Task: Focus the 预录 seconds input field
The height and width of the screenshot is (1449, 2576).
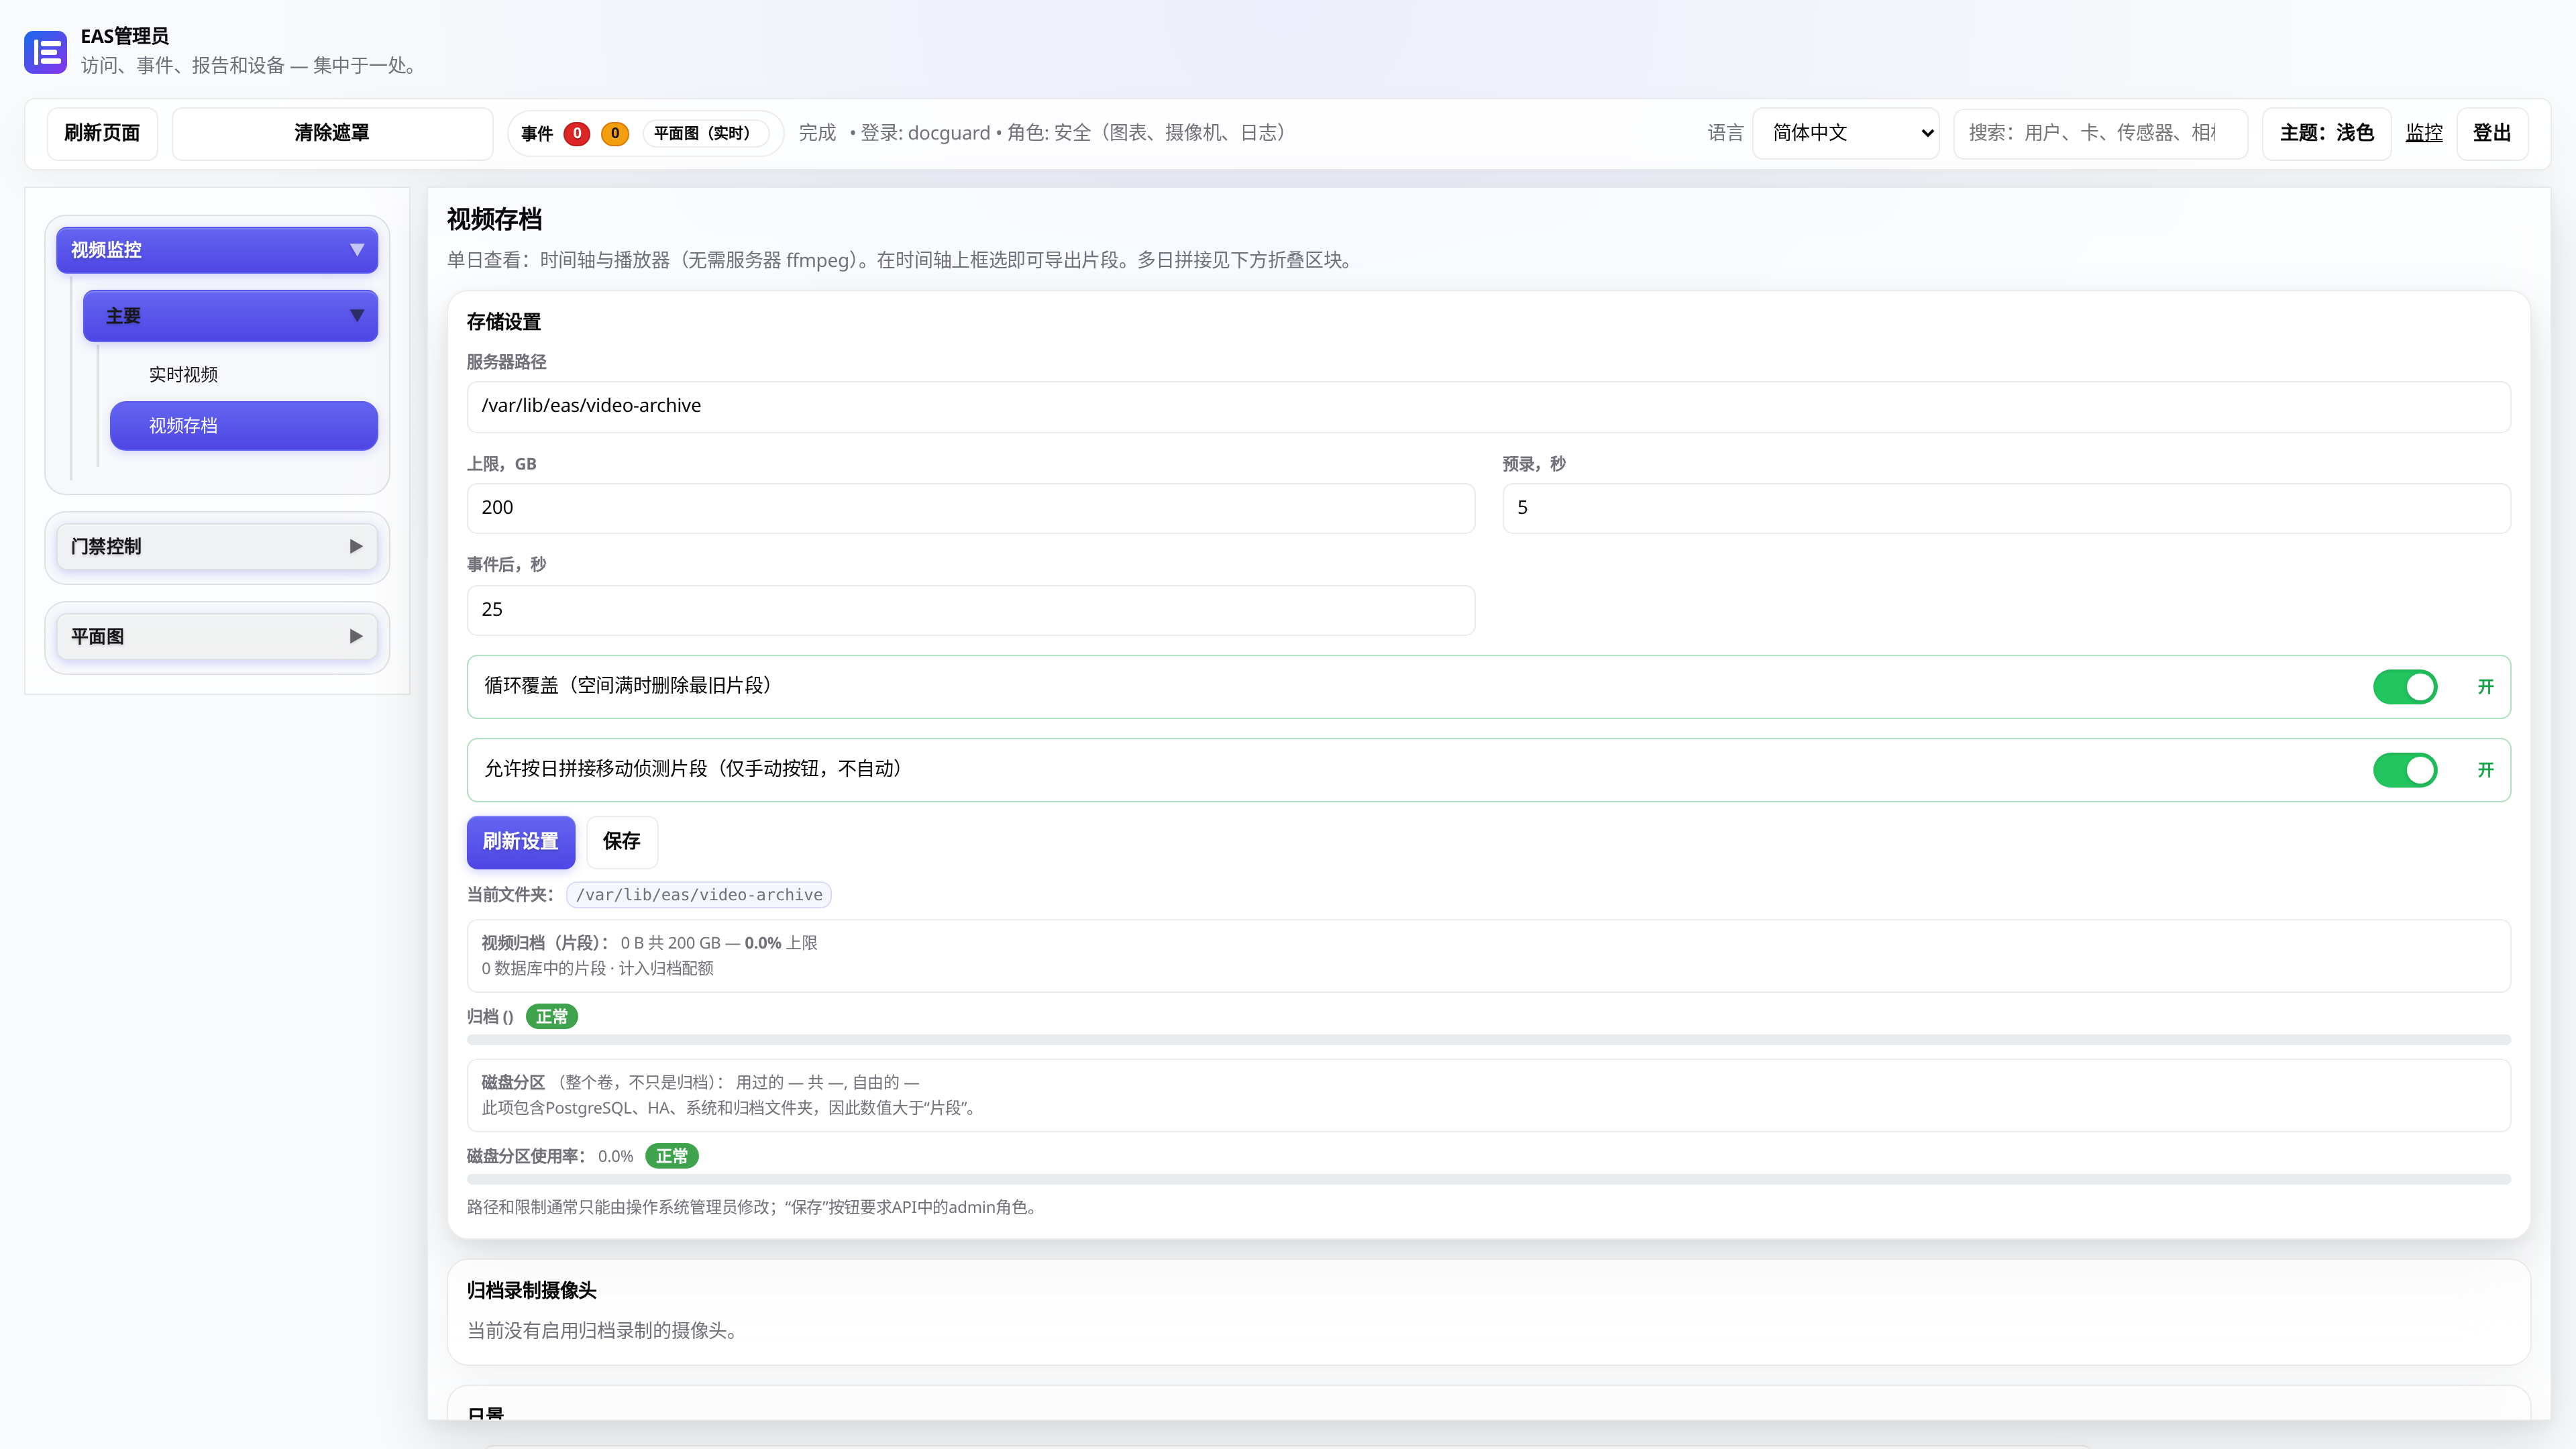Action: (2006, 508)
